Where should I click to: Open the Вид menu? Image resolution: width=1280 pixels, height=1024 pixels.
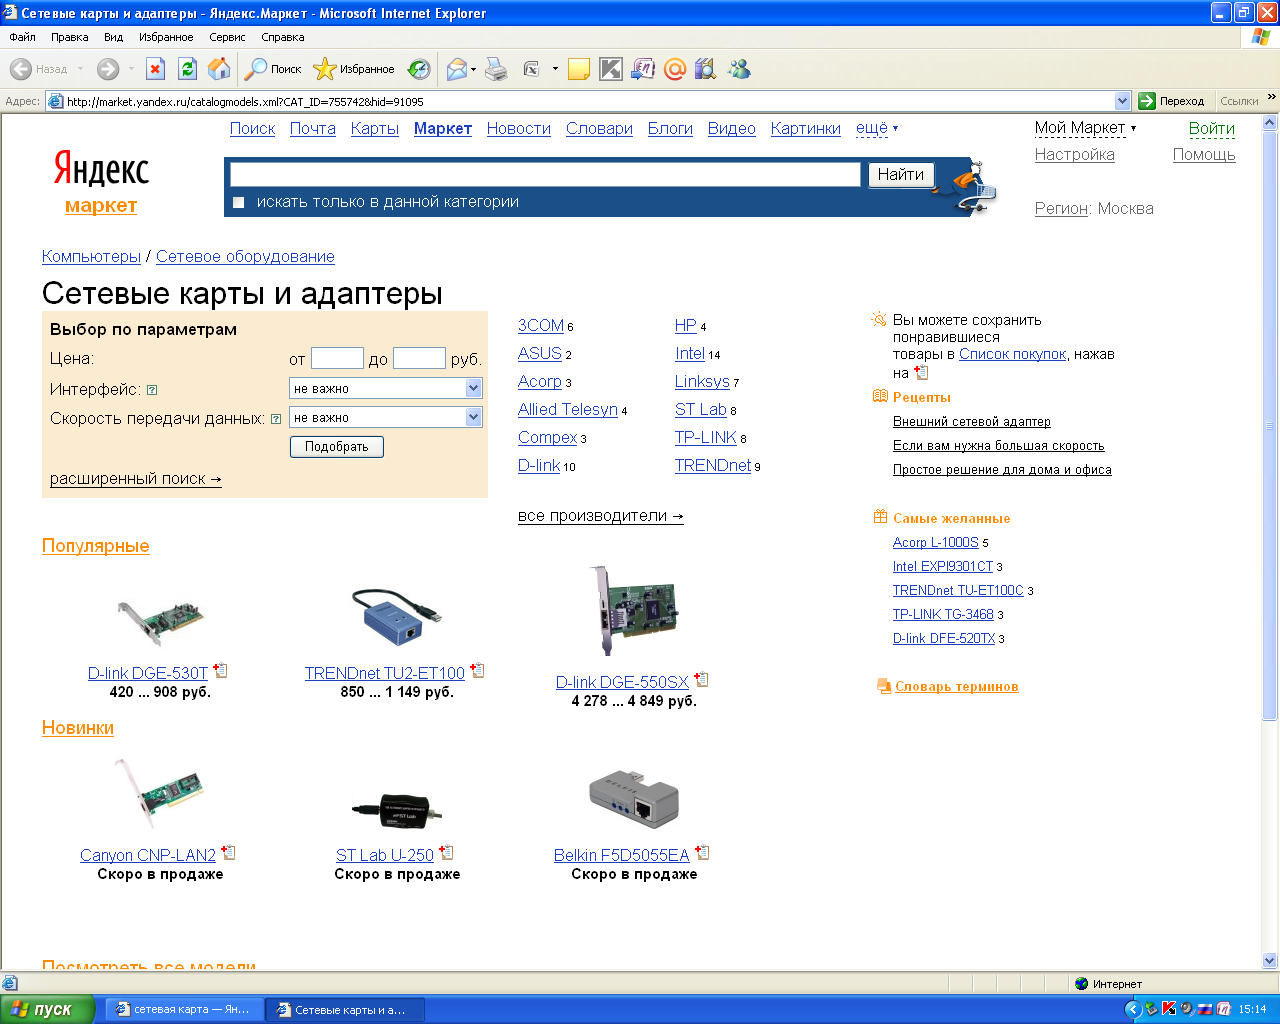coord(113,37)
